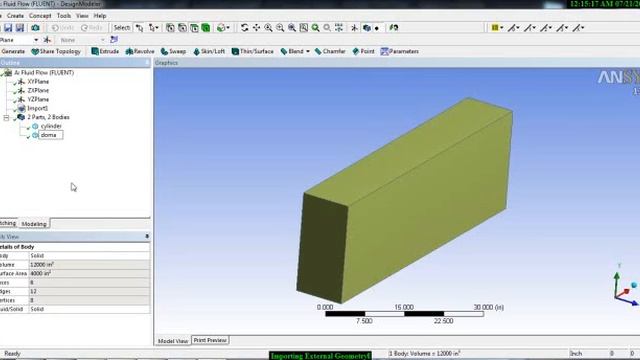Click the Magnifier Window icon
The width and height of the screenshot is (640, 360).
(x=304, y=28)
